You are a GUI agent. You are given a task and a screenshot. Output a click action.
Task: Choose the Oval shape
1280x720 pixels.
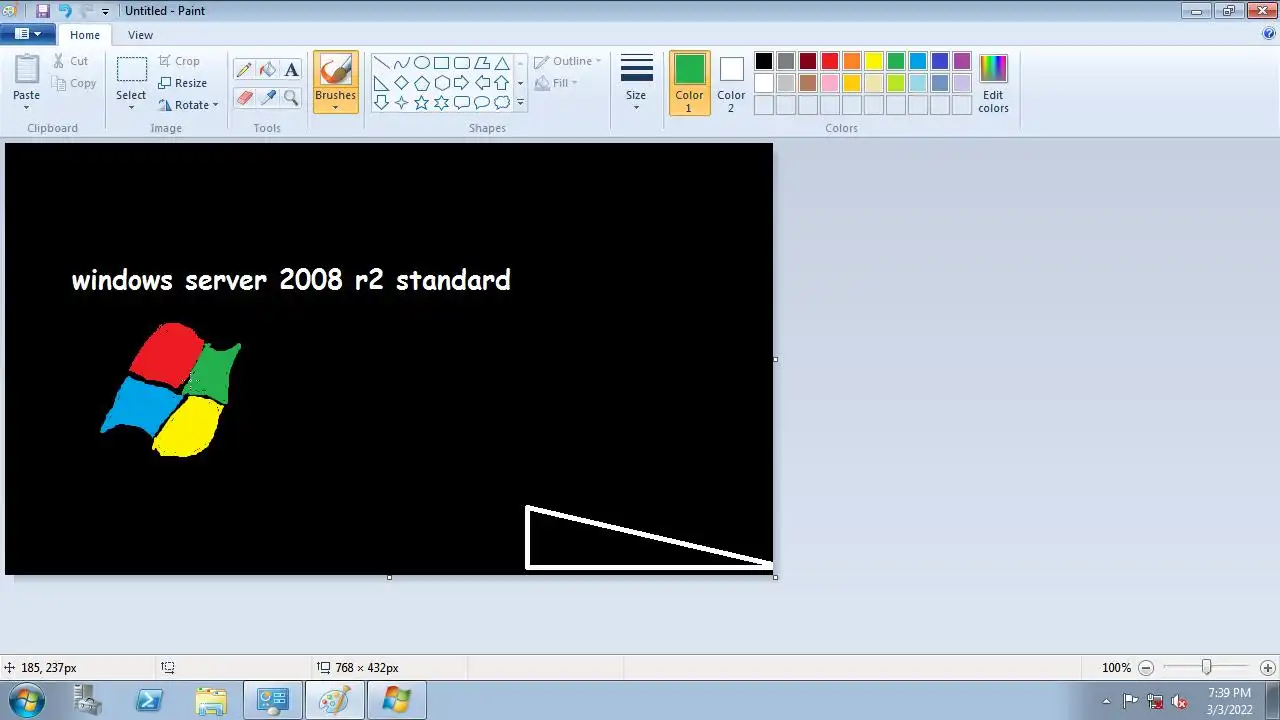(421, 62)
